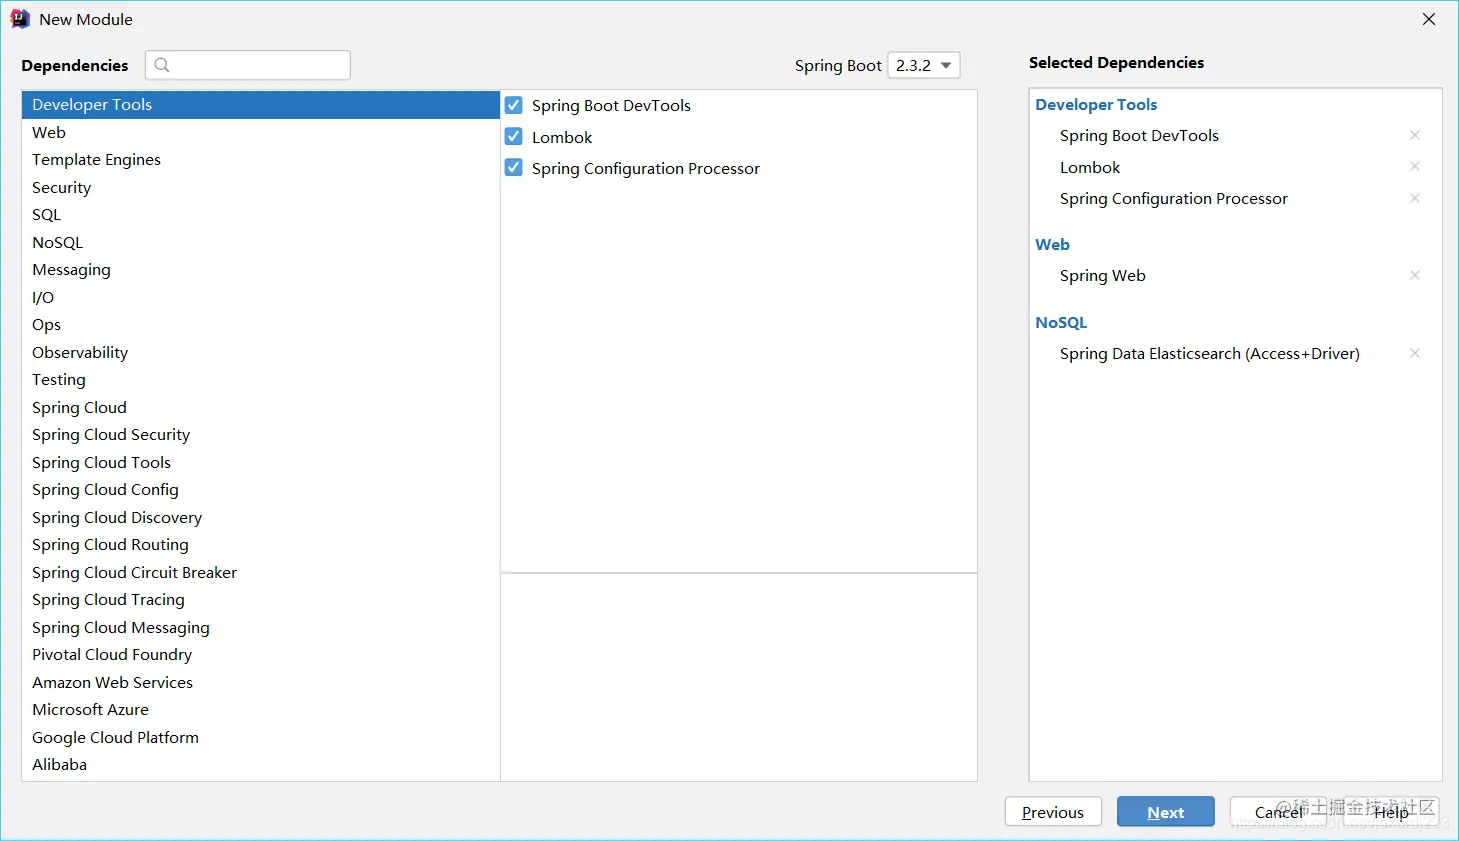Viewport: 1459px width, 841px height.
Task: Uncheck Spring Configuration Processor checkbox
Action: 514,168
